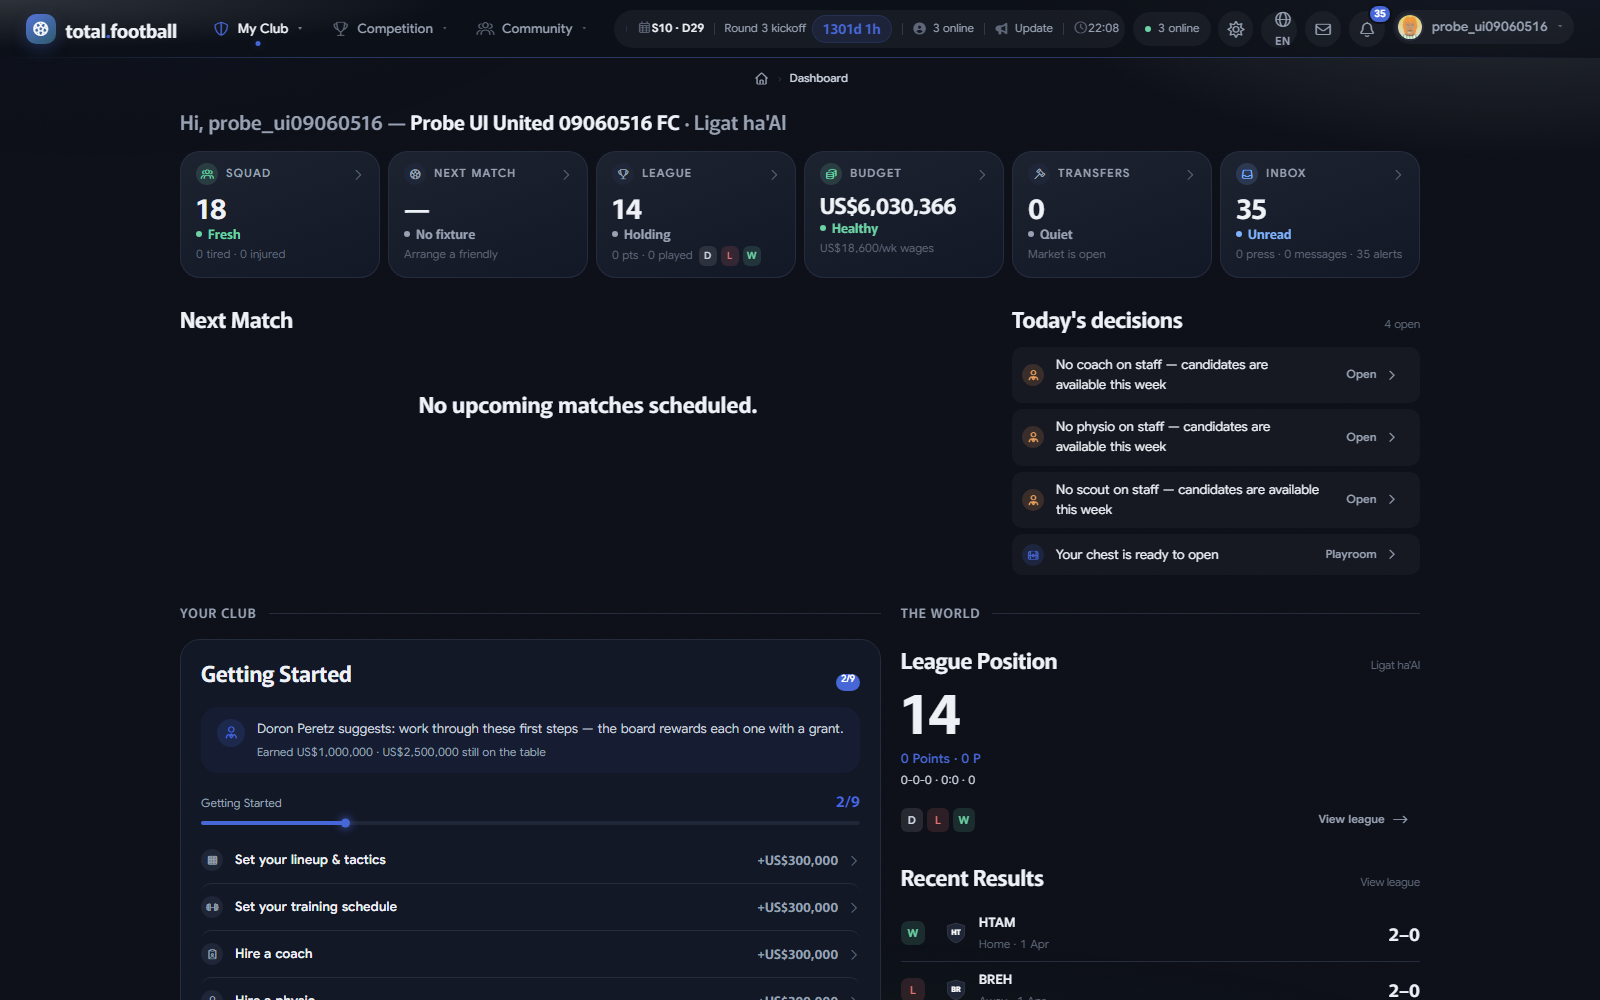Click the '0 Points · 0 P' text
Screen dimensions: 1600x1000
[x=940, y=759]
